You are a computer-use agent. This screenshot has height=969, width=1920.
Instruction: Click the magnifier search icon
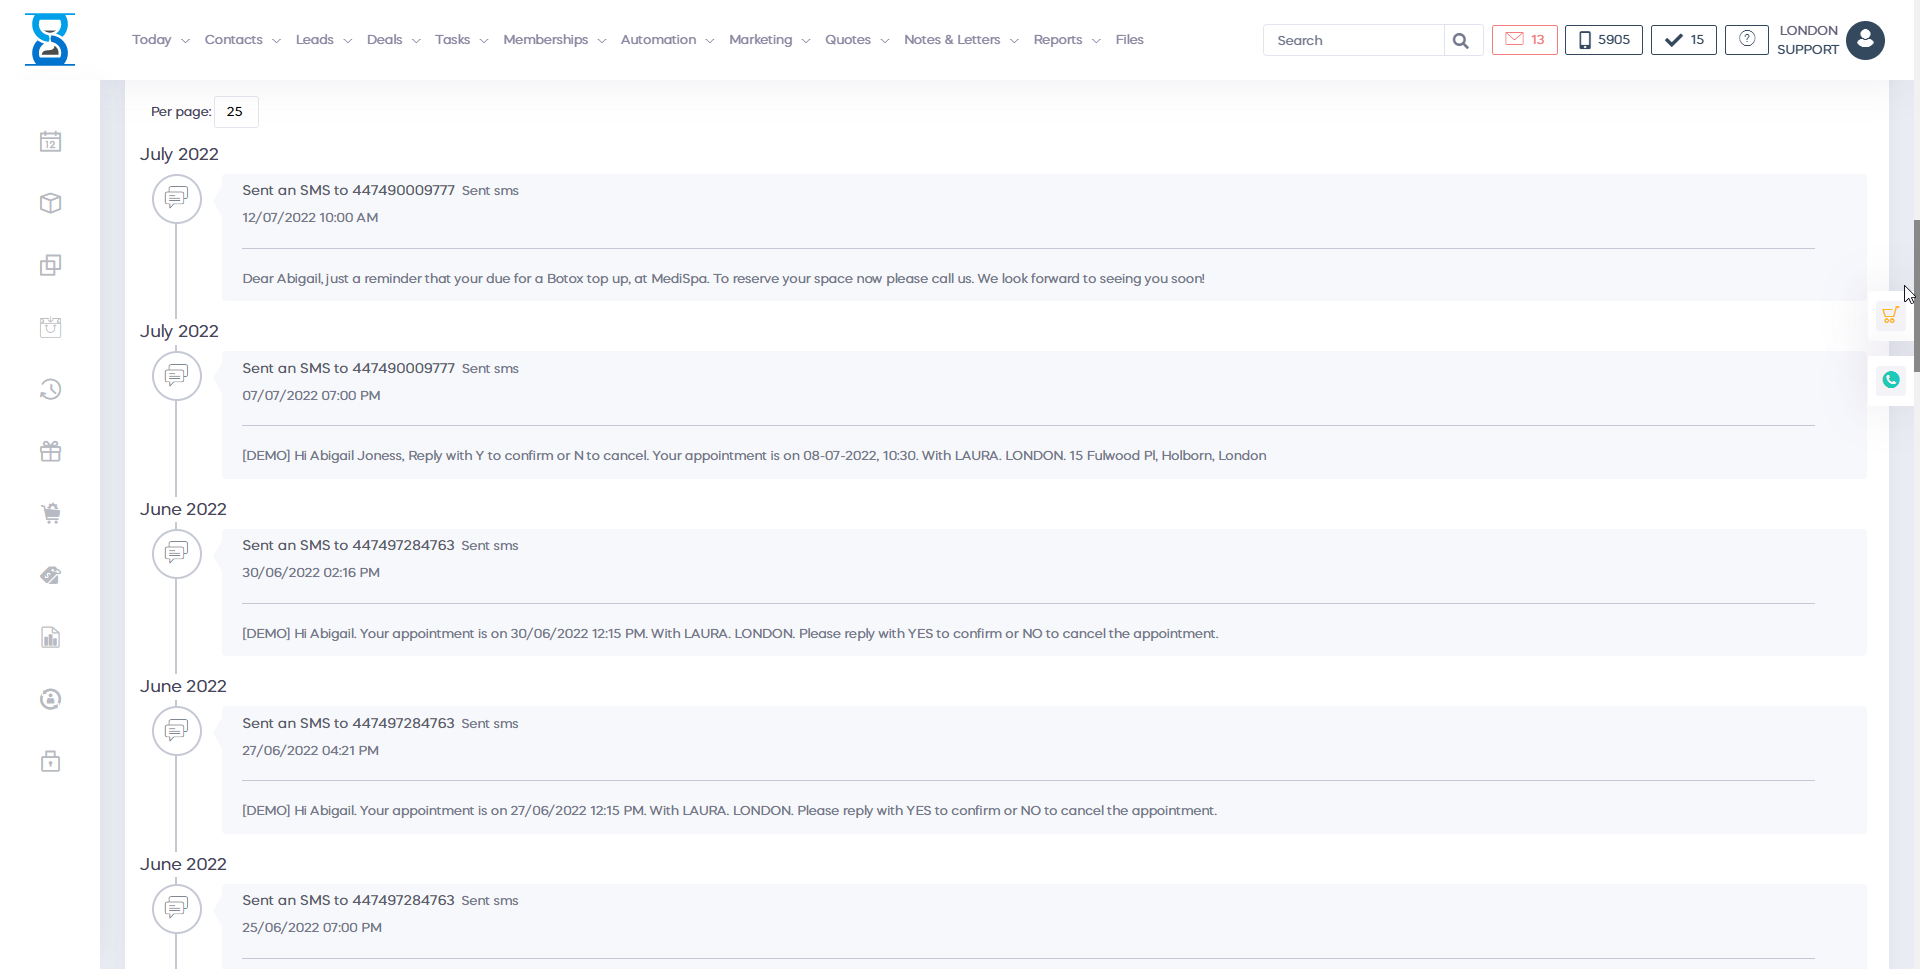click(1461, 41)
